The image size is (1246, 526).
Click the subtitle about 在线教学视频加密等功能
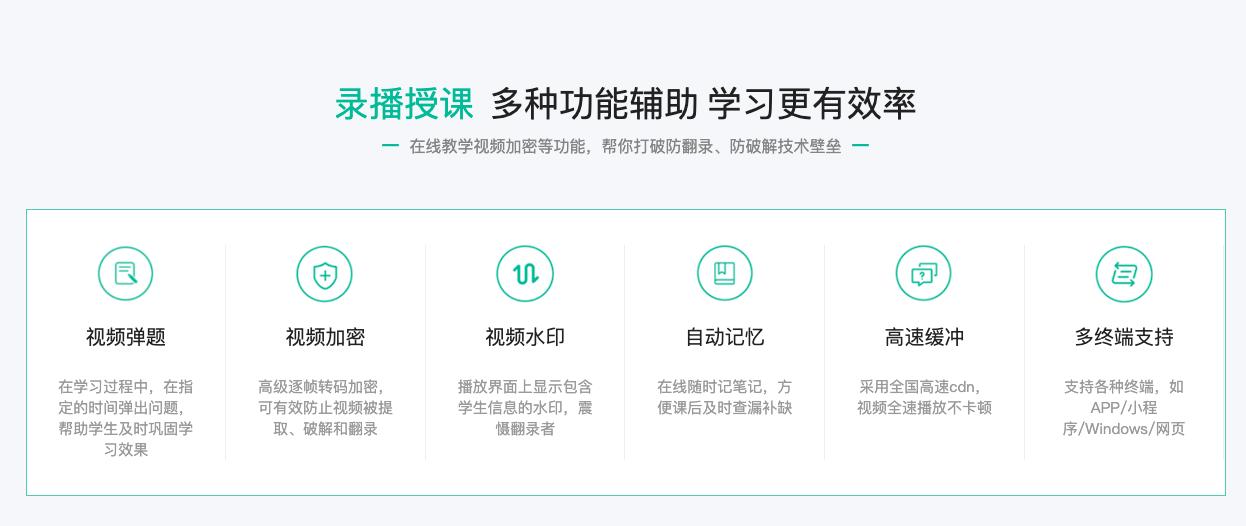coord(625,146)
